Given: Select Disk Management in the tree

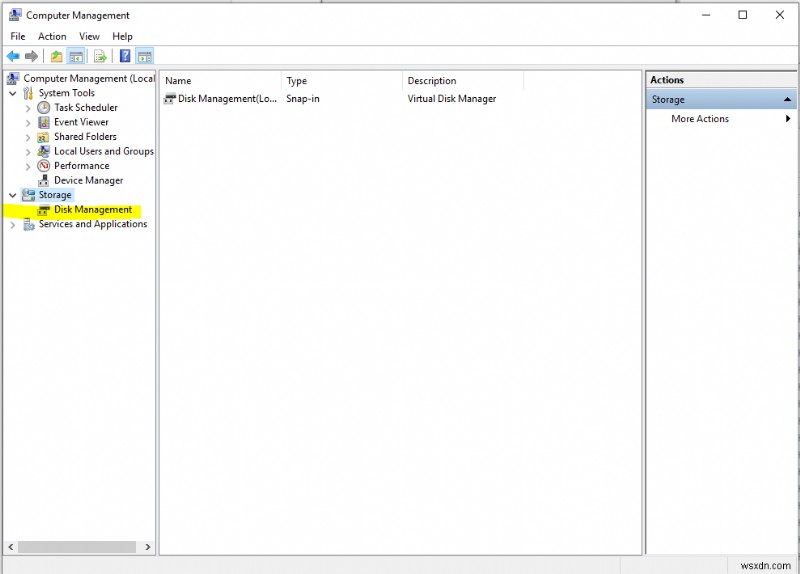Looking at the screenshot, I should (x=93, y=210).
